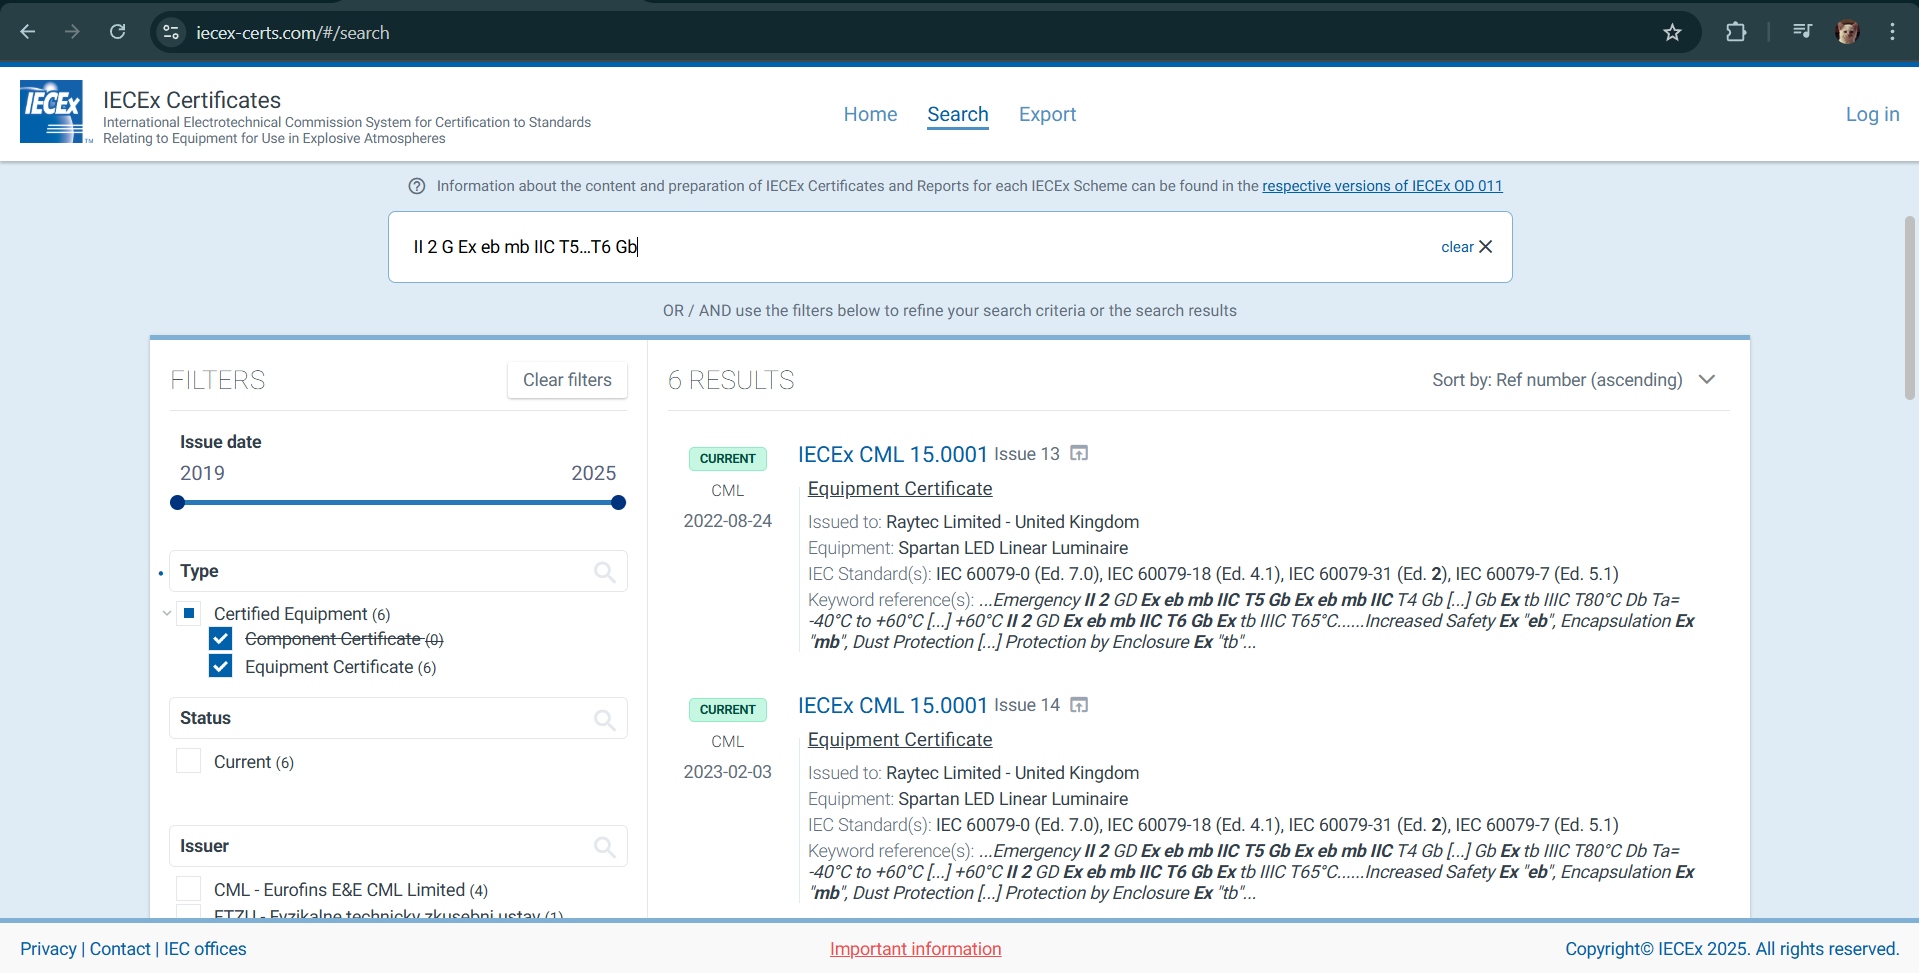Click the browser address bar URL

(x=293, y=33)
